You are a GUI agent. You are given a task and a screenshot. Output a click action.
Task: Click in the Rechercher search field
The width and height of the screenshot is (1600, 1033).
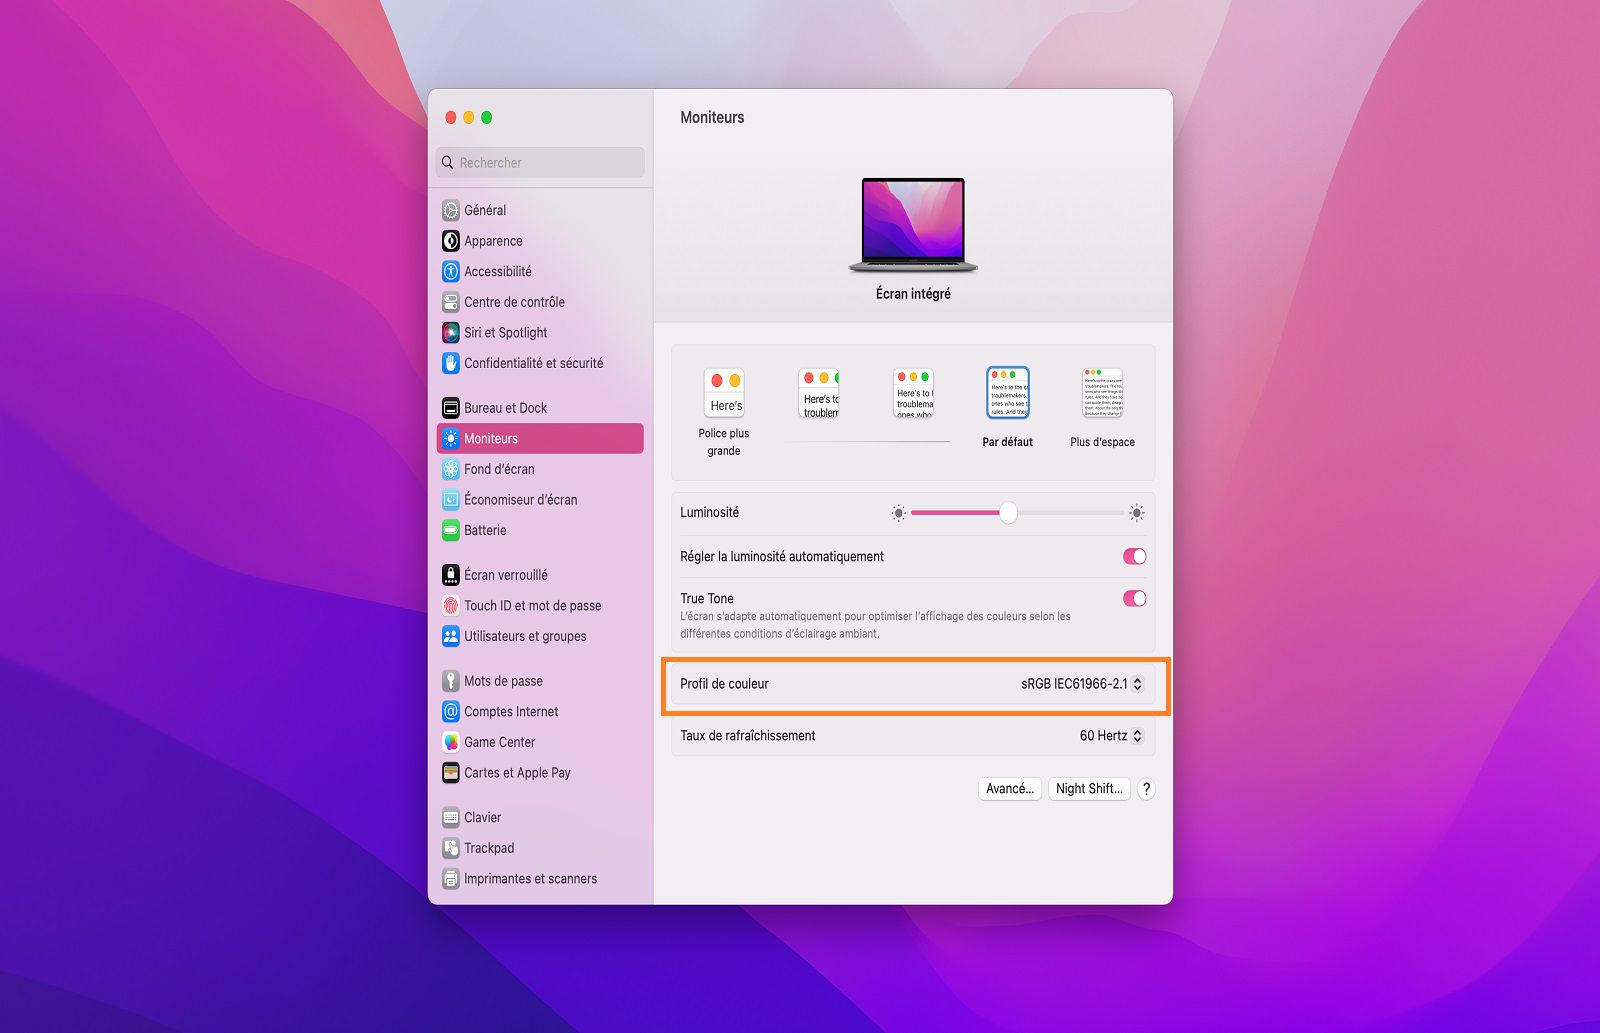pyautogui.click(x=540, y=163)
